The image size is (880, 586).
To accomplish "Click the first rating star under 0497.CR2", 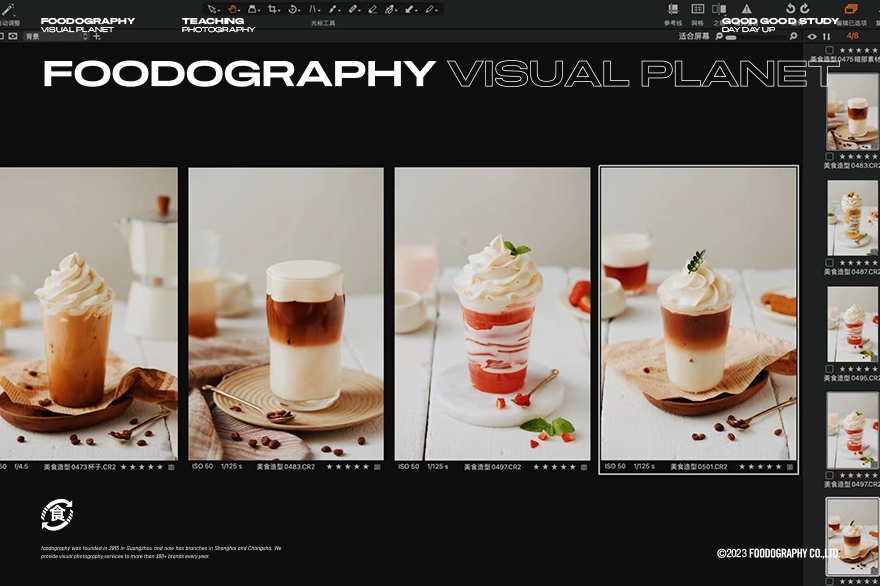I will [x=536, y=467].
